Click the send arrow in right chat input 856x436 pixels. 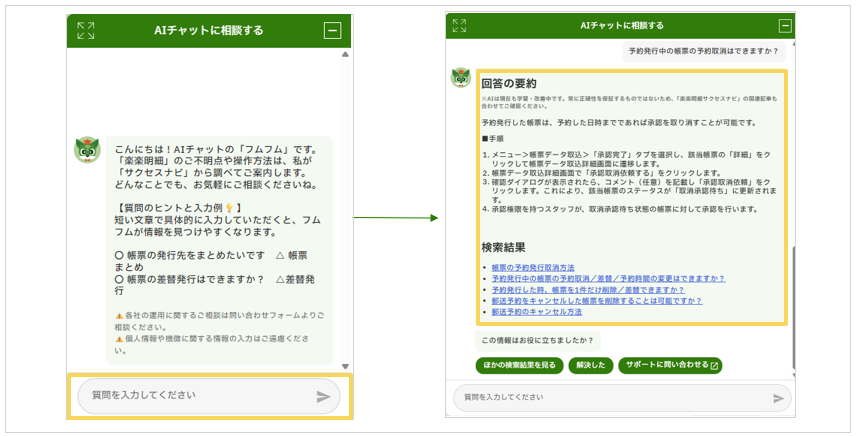pos(779,398)
